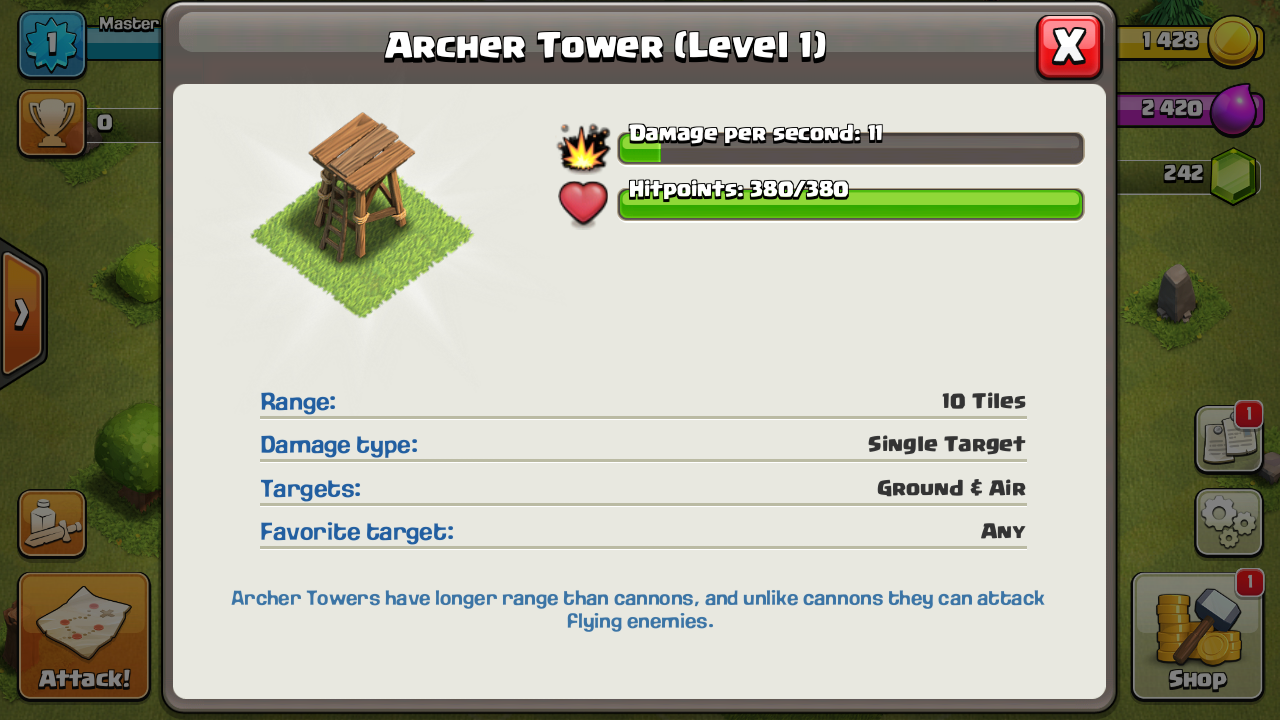Open the settings gears icon
The image size is (1280, 720).
[1229, 522]
